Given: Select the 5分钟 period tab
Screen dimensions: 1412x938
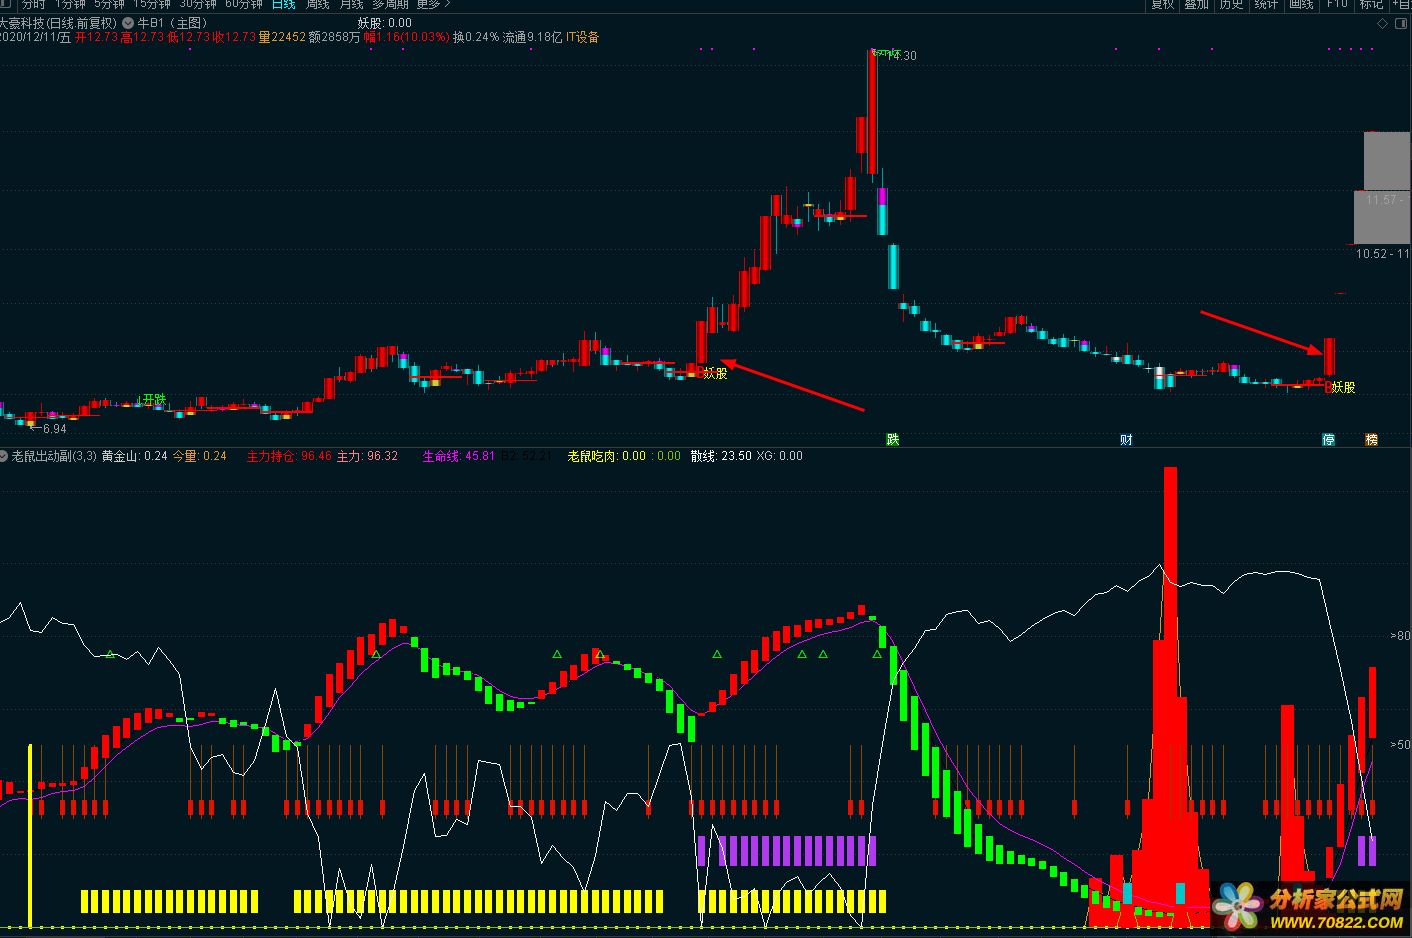Looking at the screenshot, I should [x=110, y=4].
